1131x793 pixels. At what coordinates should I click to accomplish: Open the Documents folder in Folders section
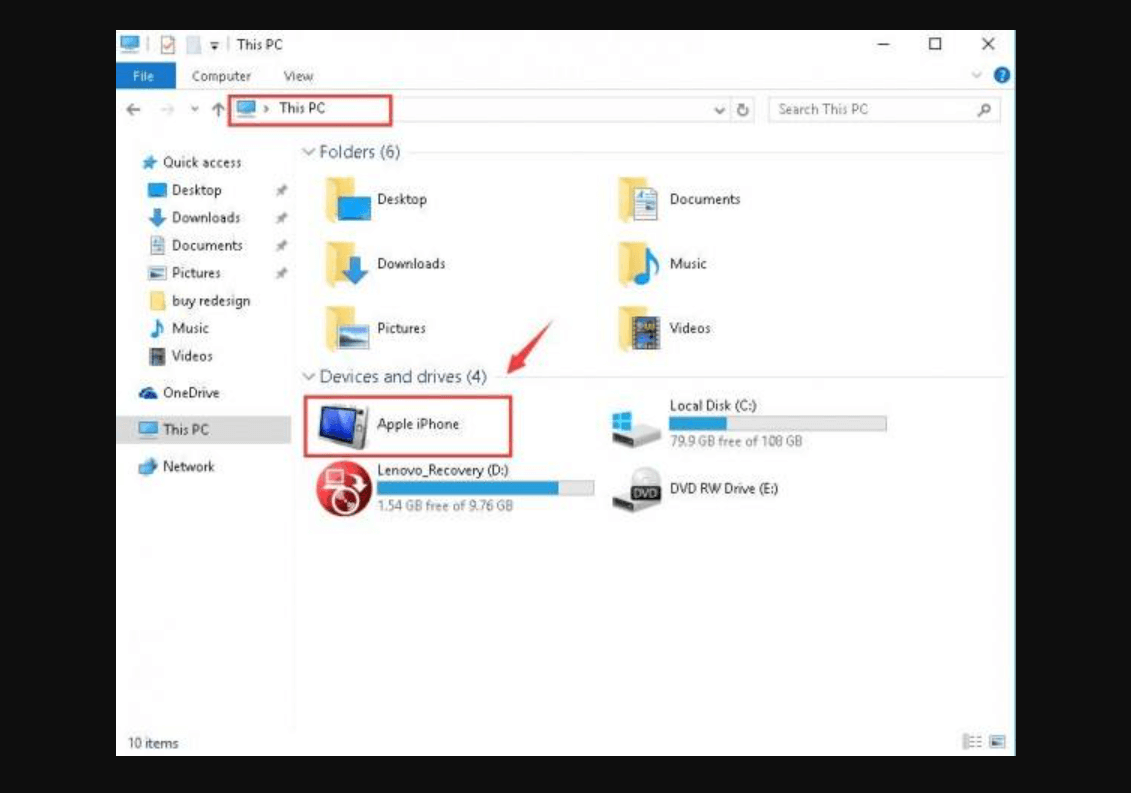(x=679, y=199)
